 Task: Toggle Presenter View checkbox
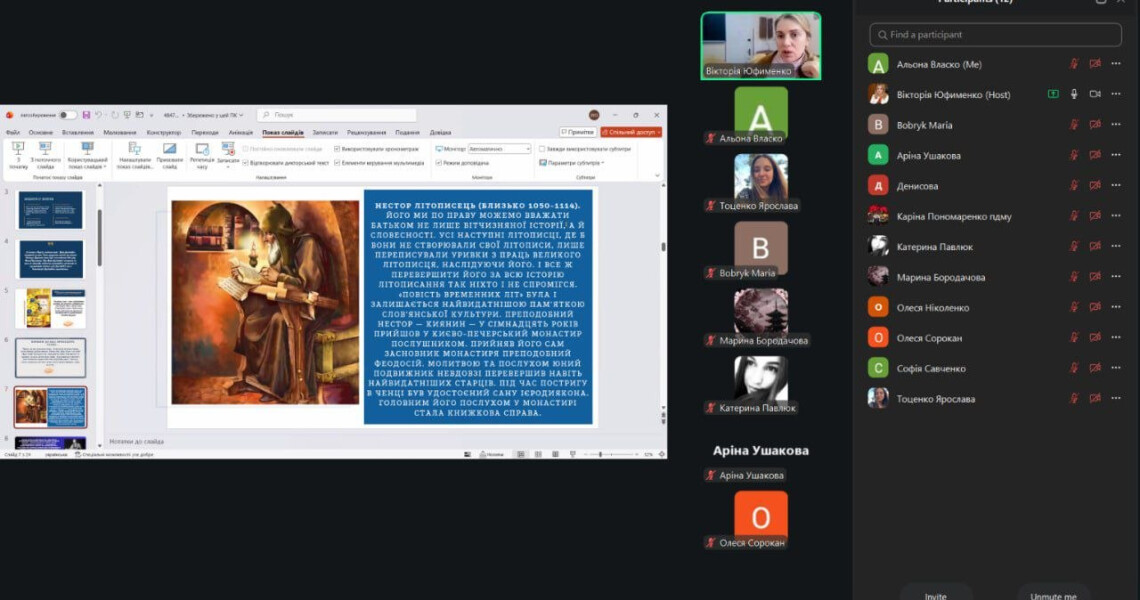(438, 163)
